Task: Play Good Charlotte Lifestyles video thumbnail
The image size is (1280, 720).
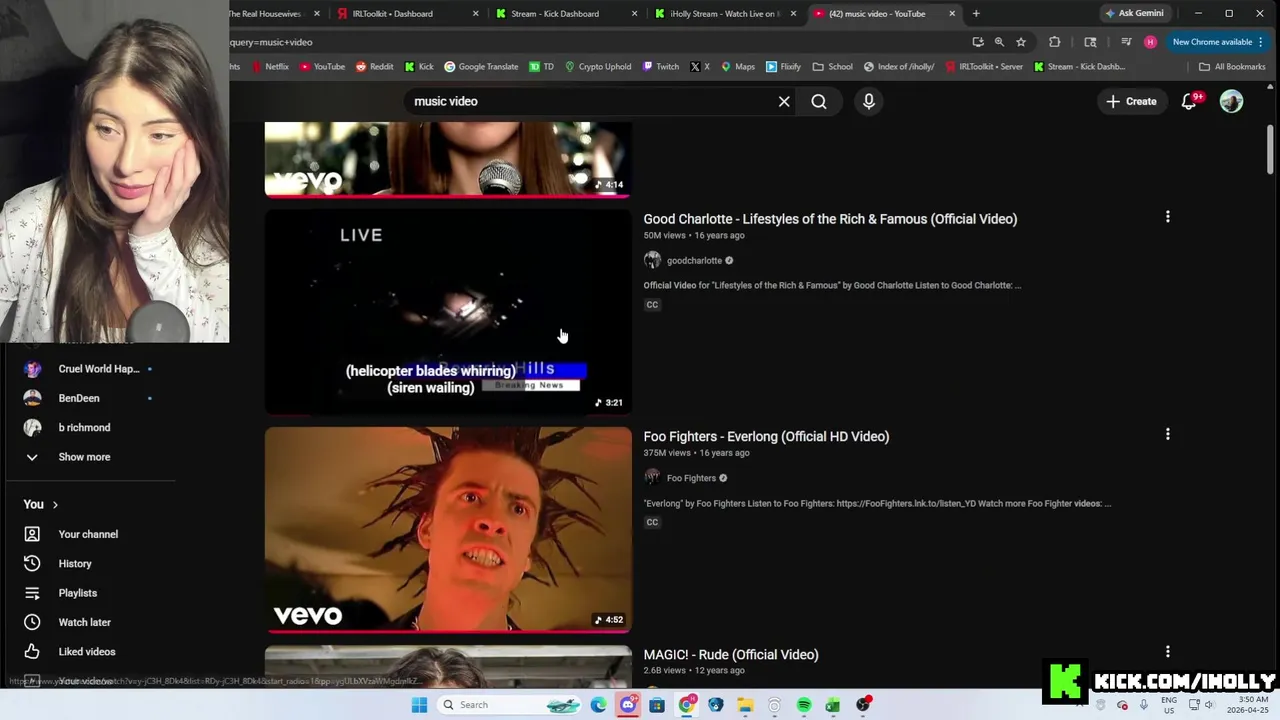Action: point(448,311)
